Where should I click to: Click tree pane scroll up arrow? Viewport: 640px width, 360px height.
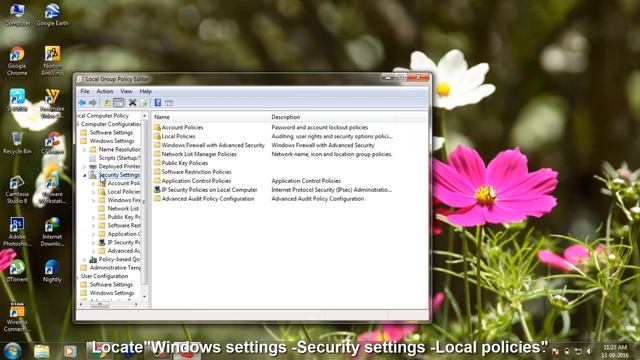(144, 116)
